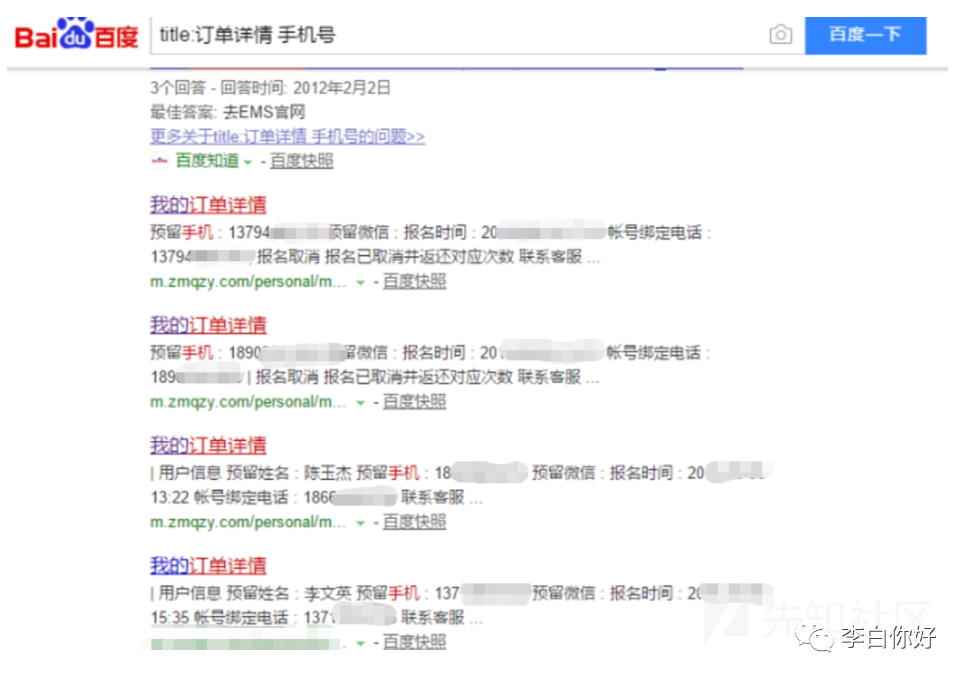The image size is (968, 680).
Task: Open 百度快照 under the 13794 result
Action: point(414,282)
